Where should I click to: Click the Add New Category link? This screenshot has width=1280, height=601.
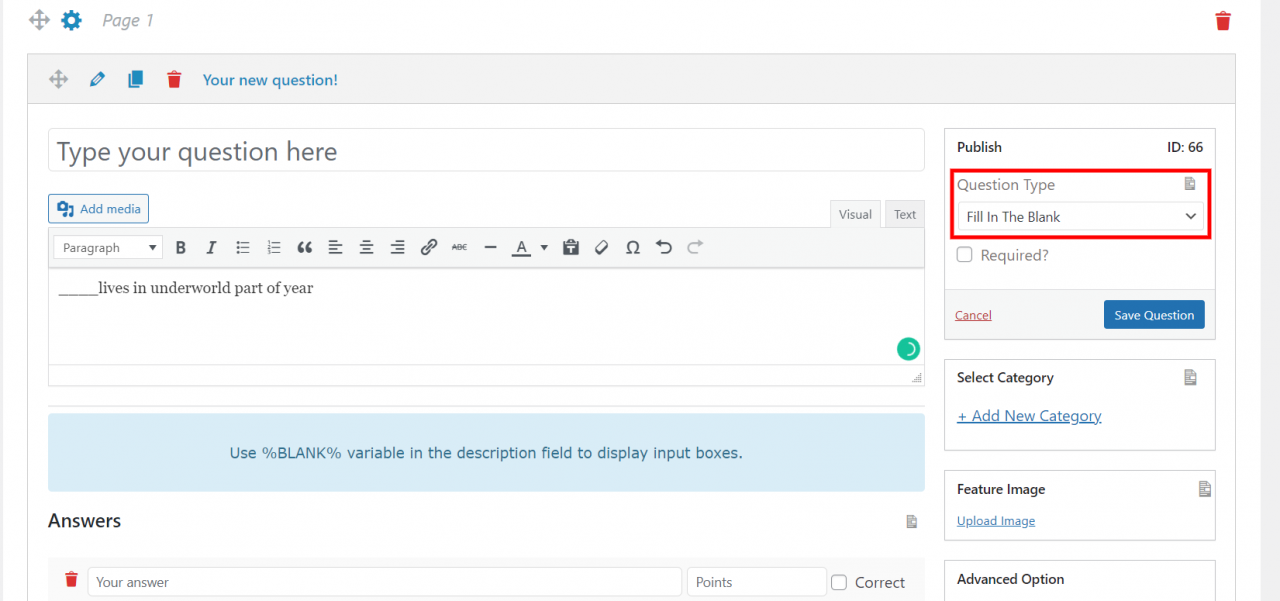click(1029, 416)
